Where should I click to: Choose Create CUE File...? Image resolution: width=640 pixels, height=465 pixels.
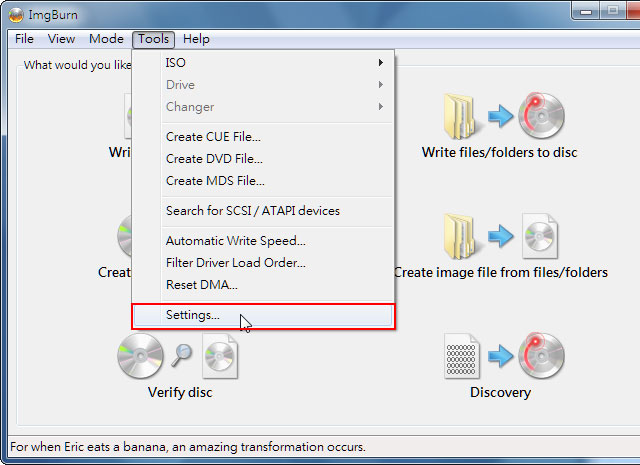pyautogui.click(x=263, y=137)
